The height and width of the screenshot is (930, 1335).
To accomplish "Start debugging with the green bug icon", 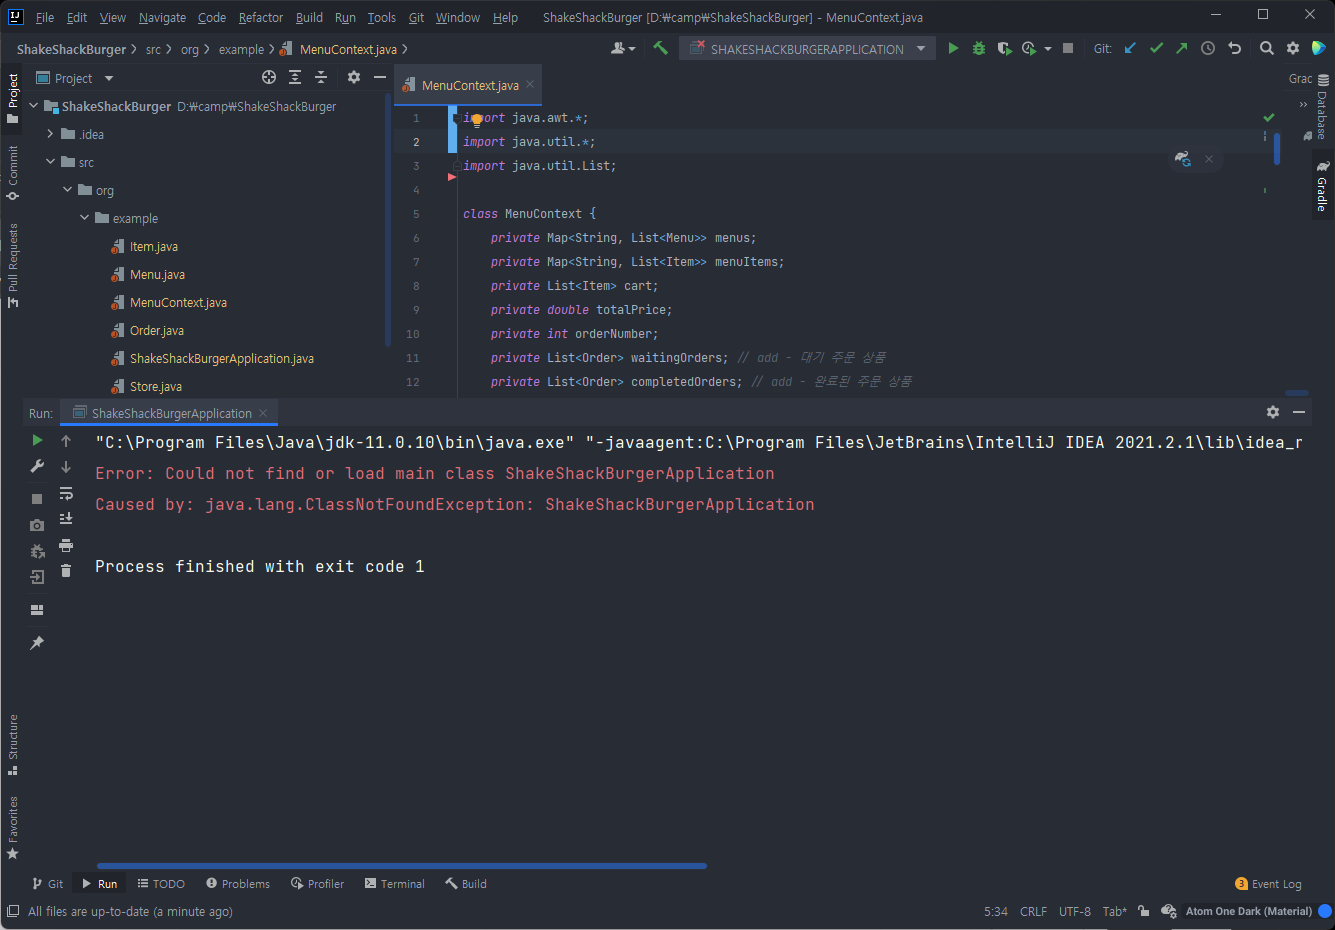I will [x=979, y=48].
